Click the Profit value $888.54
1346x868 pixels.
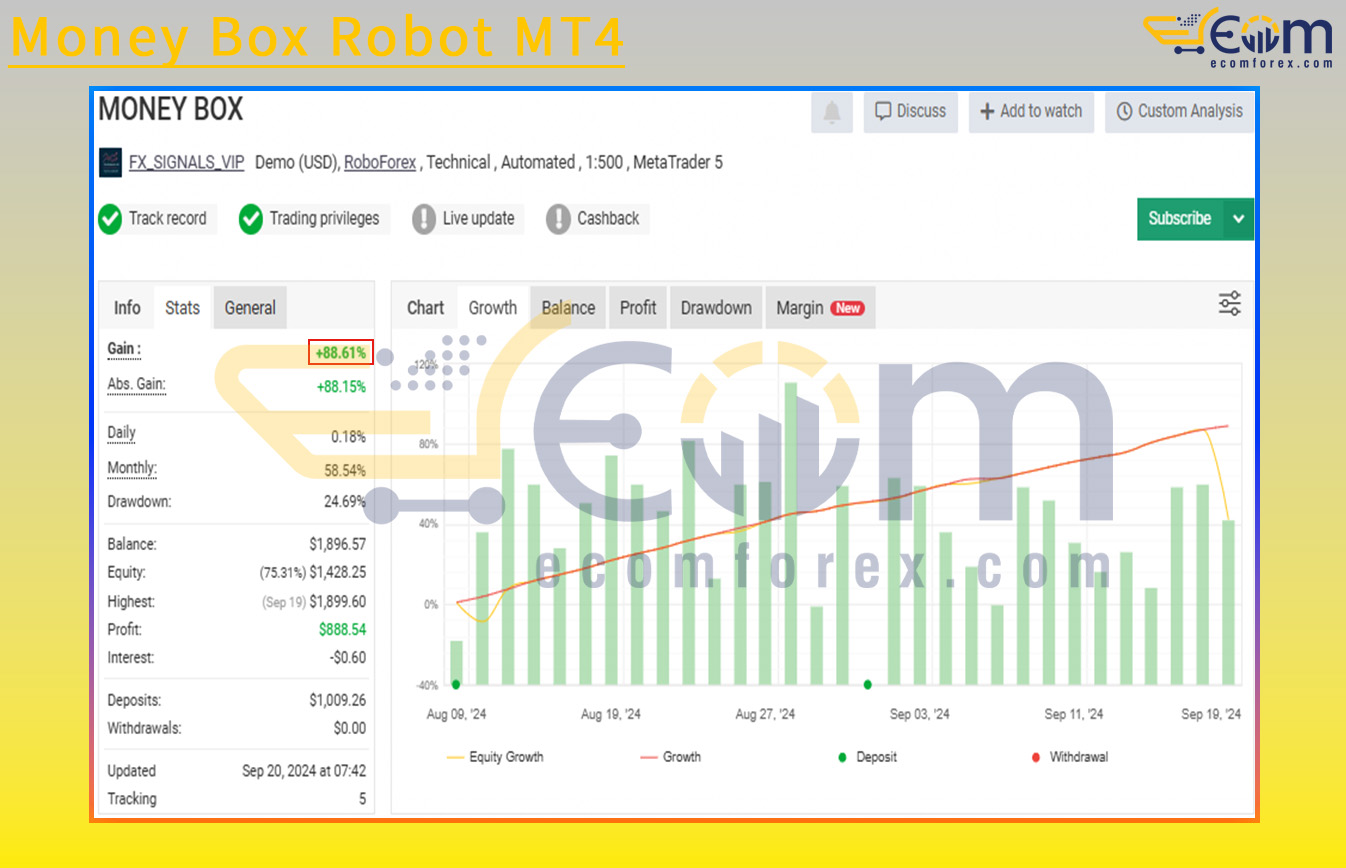(342, 630)
